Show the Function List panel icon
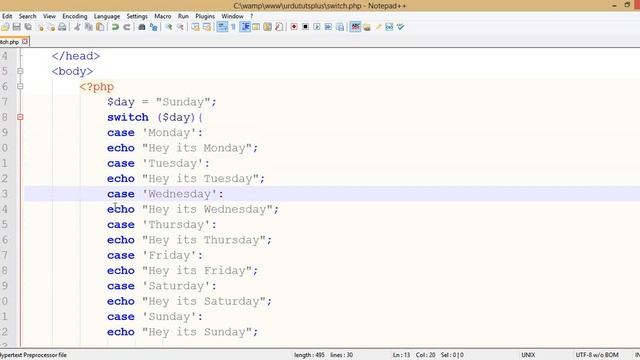This screenshot has height=360, width=640. pyautogui.click(x=279, y=27)
